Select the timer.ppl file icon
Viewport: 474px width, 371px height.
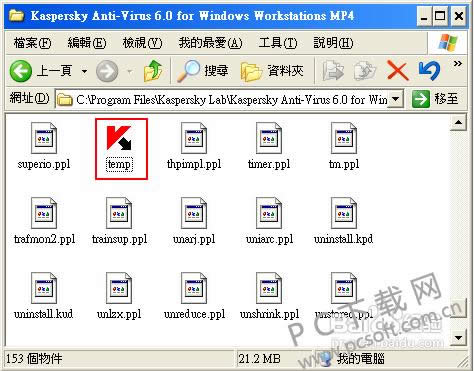point(269,138)
